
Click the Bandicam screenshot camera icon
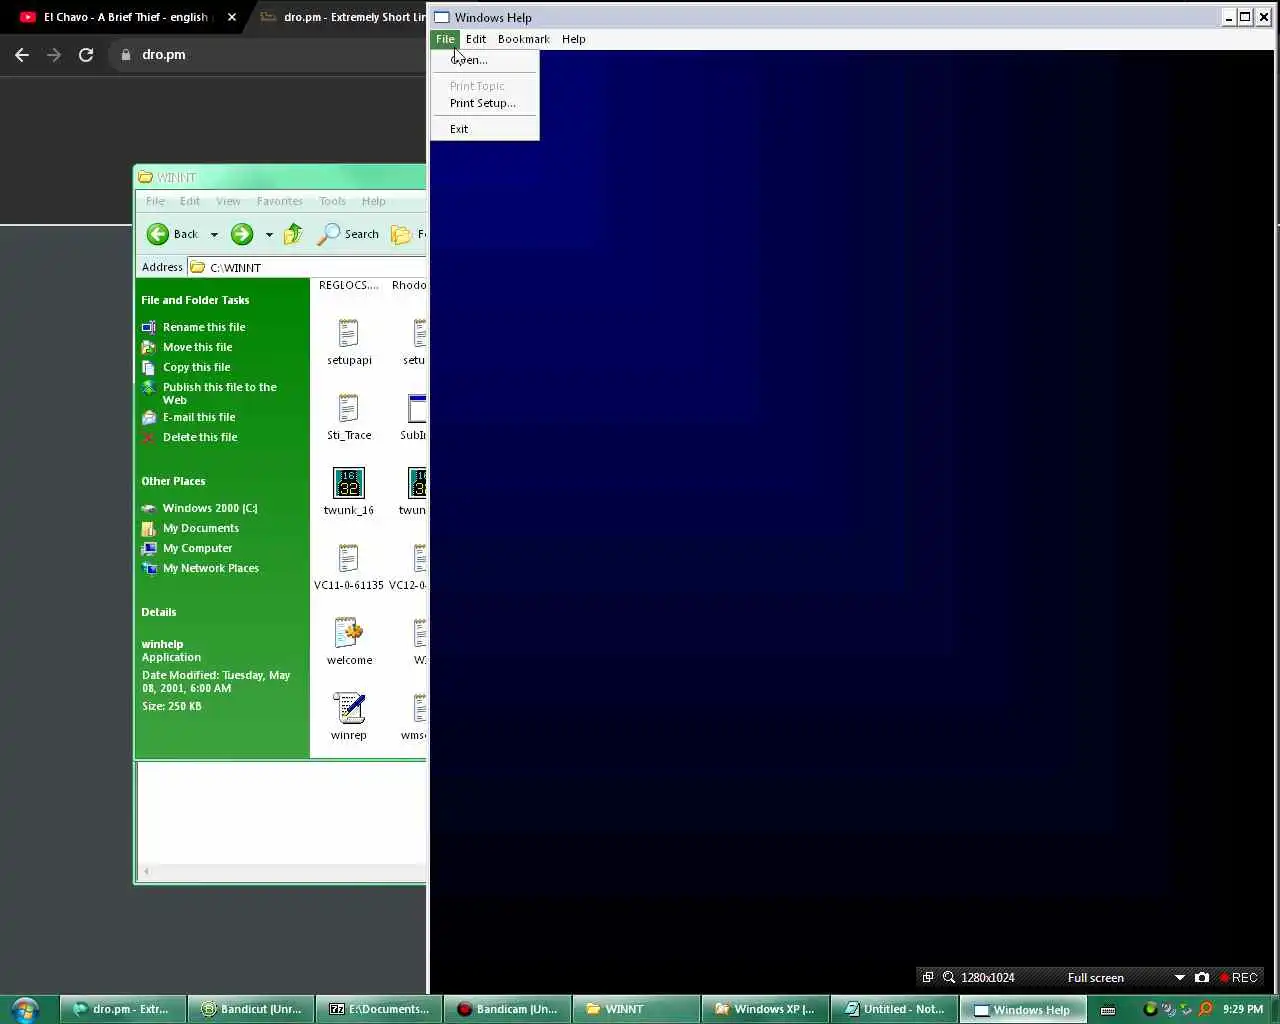tap(1202, 977)
